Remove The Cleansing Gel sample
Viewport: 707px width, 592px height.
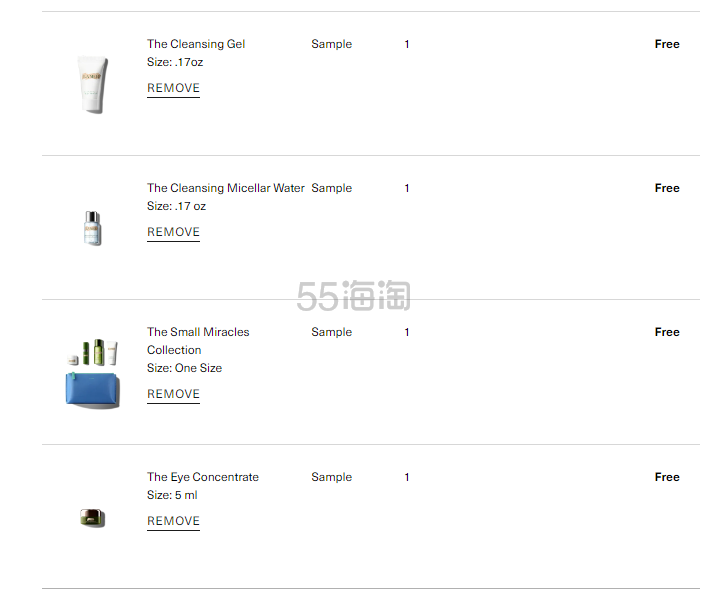pos(173,88)
